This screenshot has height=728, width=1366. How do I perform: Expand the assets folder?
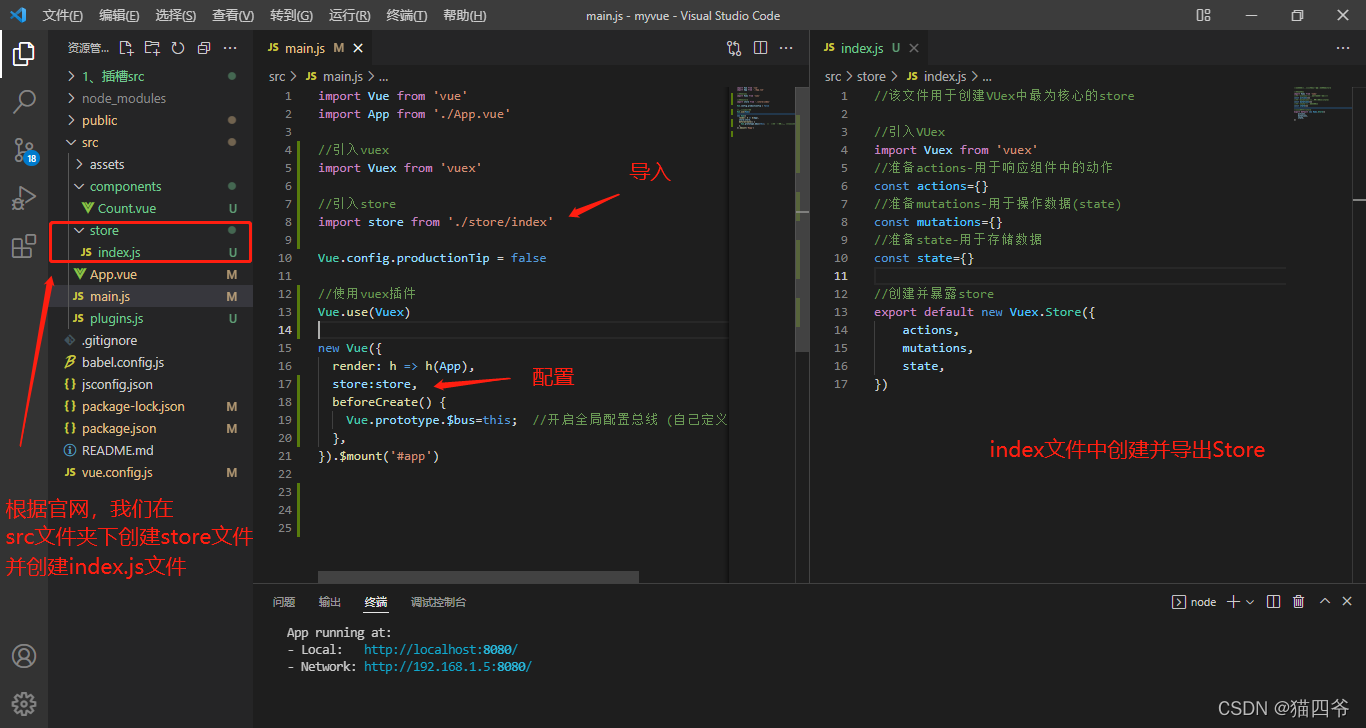point(150,164)
